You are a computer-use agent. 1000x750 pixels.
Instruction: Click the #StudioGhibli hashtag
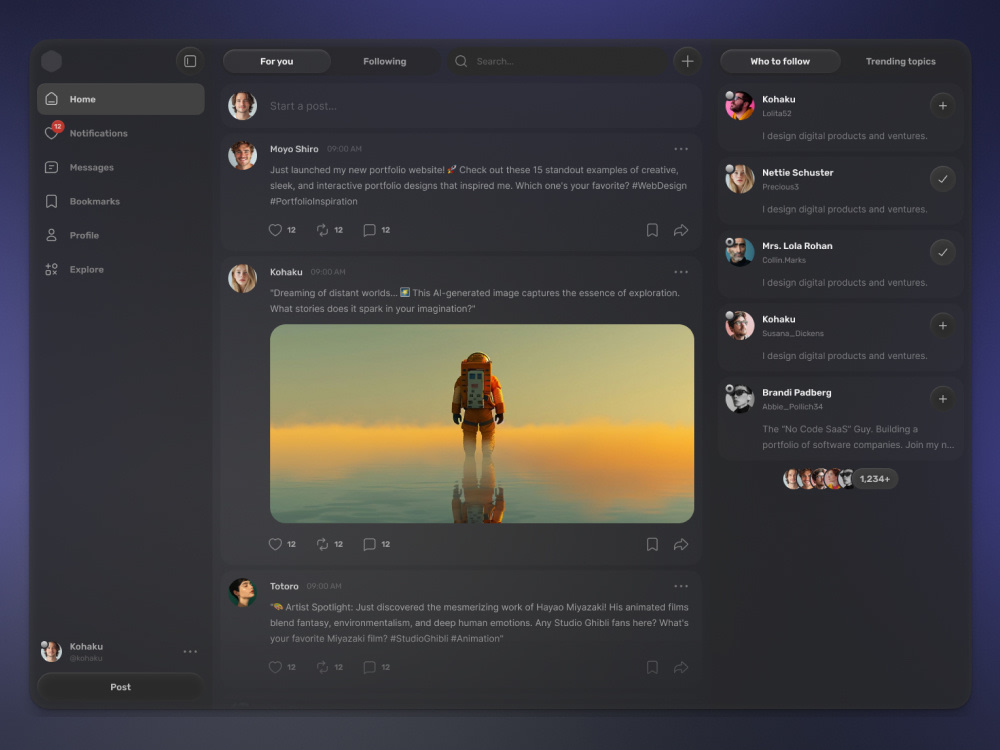pos(419,638)
